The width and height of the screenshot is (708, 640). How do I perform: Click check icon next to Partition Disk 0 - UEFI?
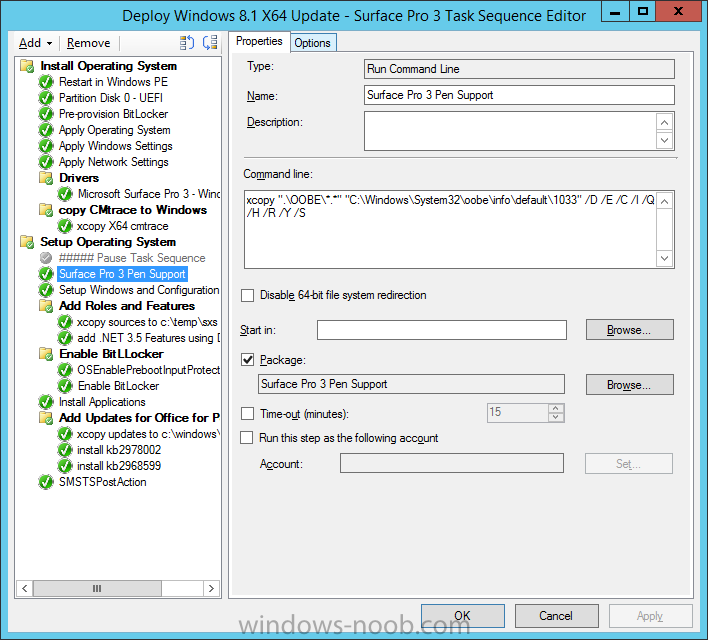[x=46, y=98]
